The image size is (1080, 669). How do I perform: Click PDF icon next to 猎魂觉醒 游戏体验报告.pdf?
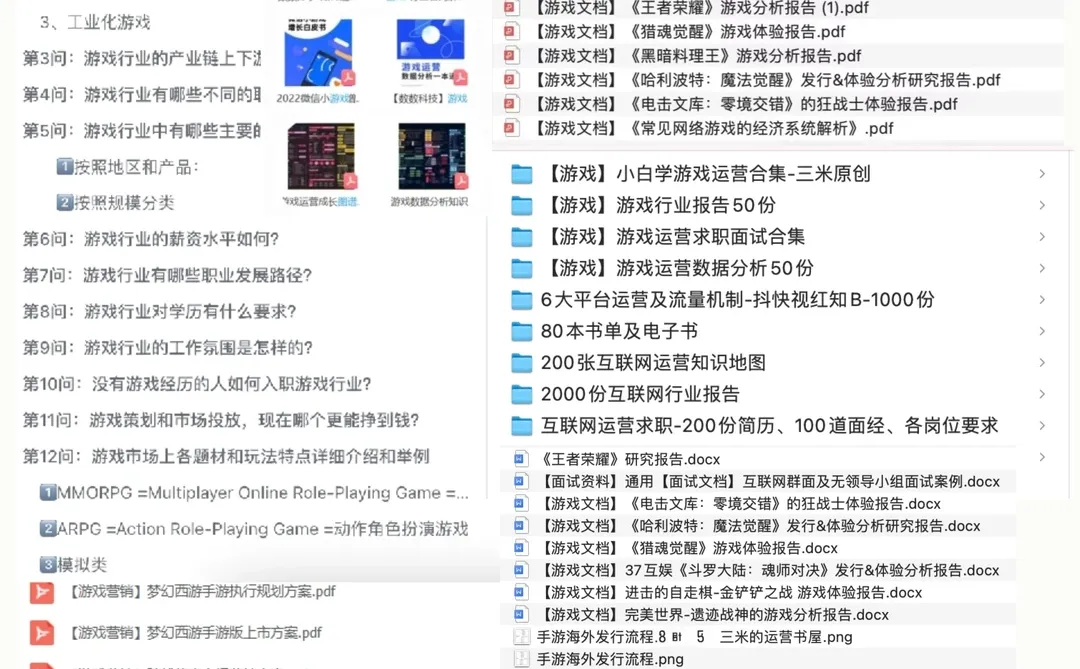tap(510, 31)
